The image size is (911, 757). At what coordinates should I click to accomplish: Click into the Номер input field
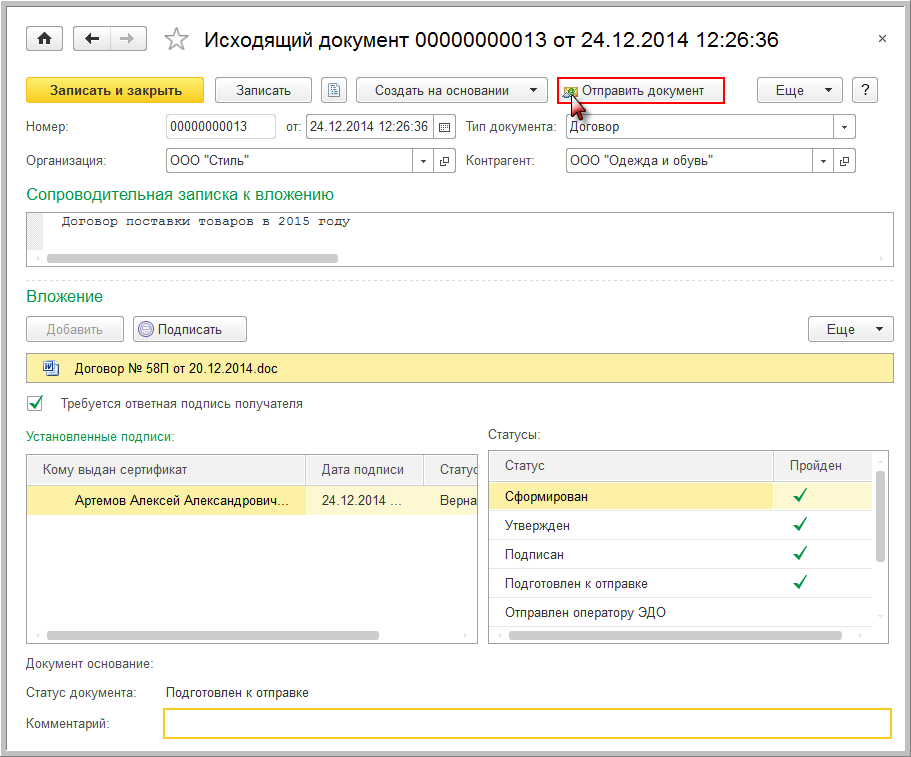[x=221, y=127]
